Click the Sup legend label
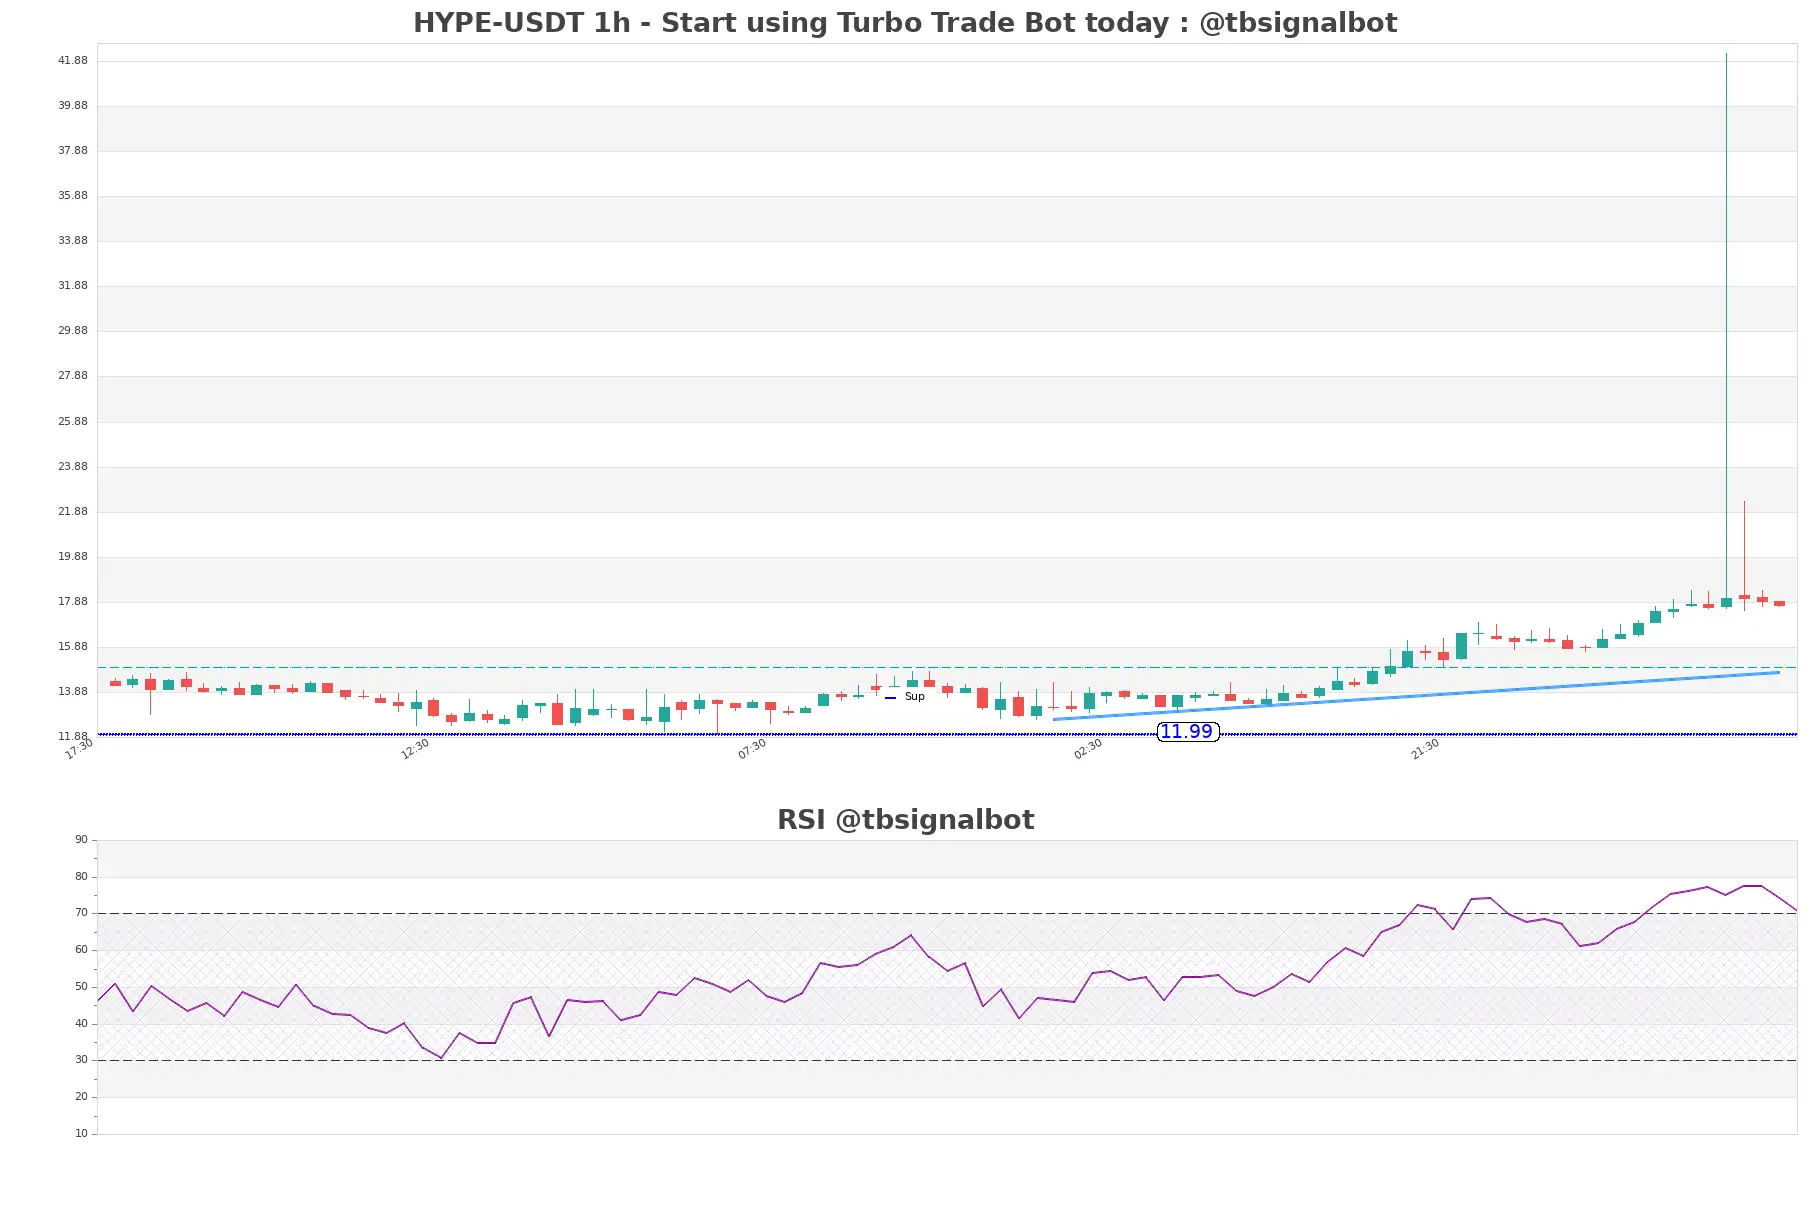 914,697
